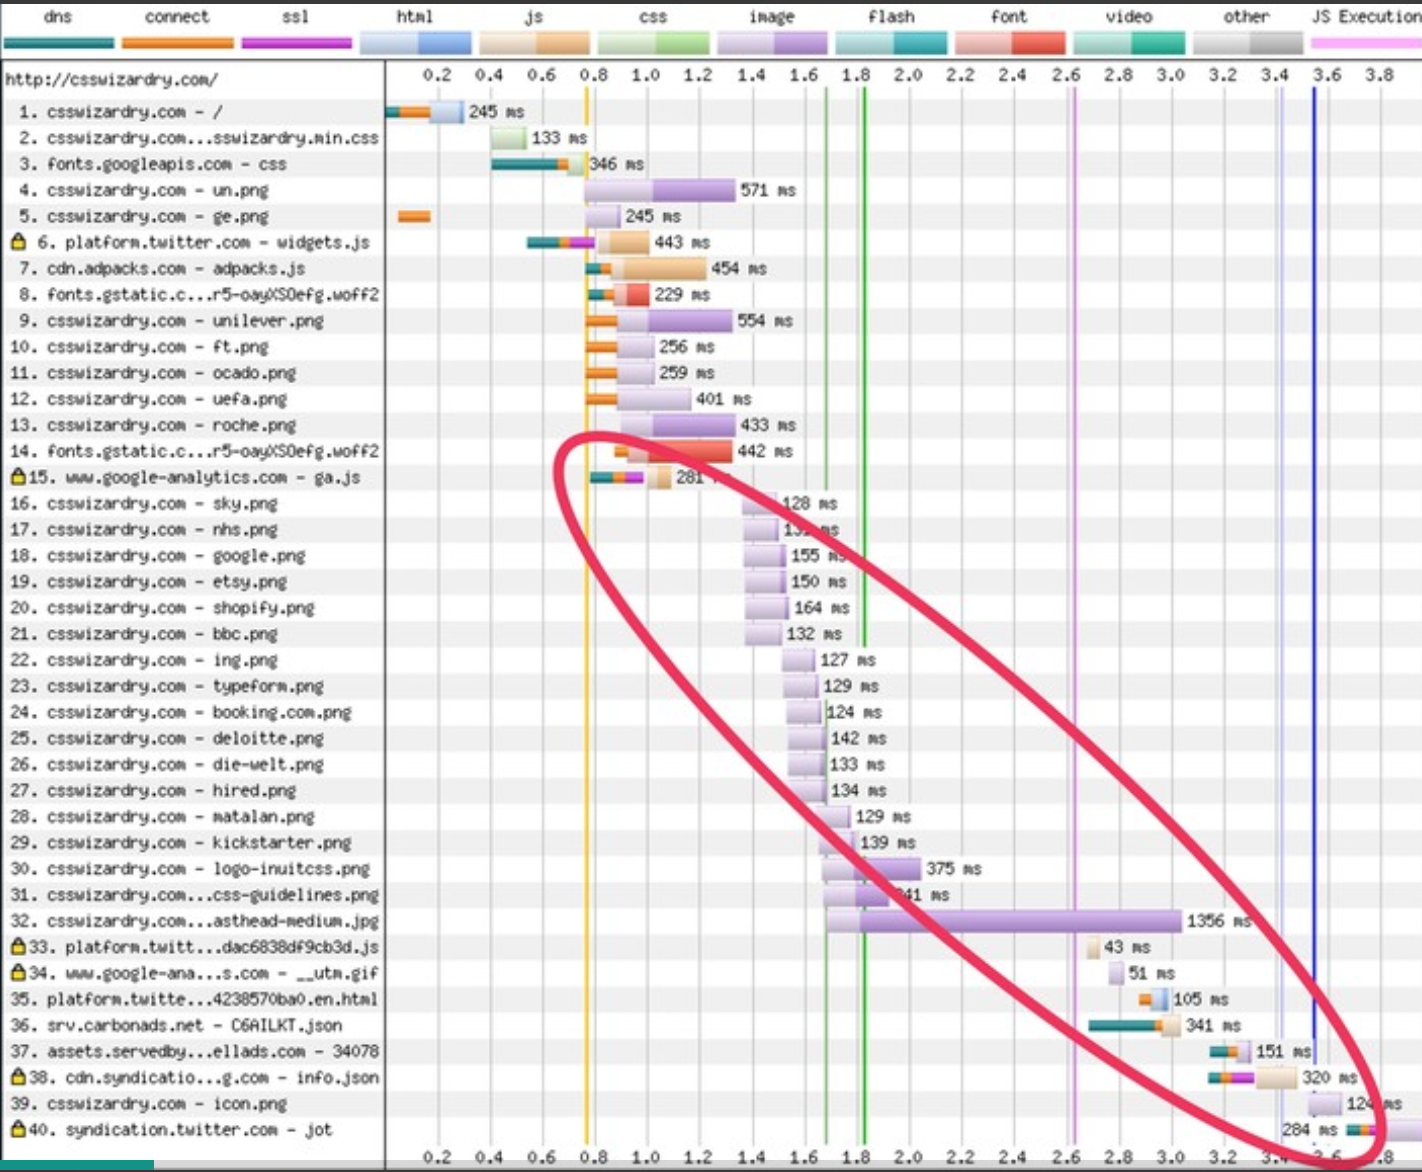
Task: Click the dns legend color bar
Action: point(59,43)
